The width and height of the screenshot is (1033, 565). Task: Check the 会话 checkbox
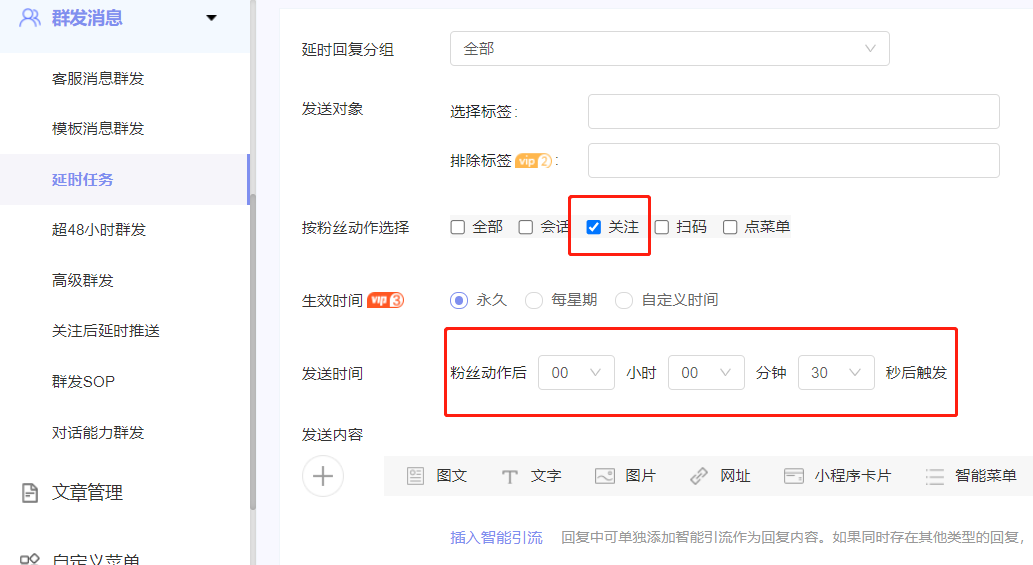526,227
